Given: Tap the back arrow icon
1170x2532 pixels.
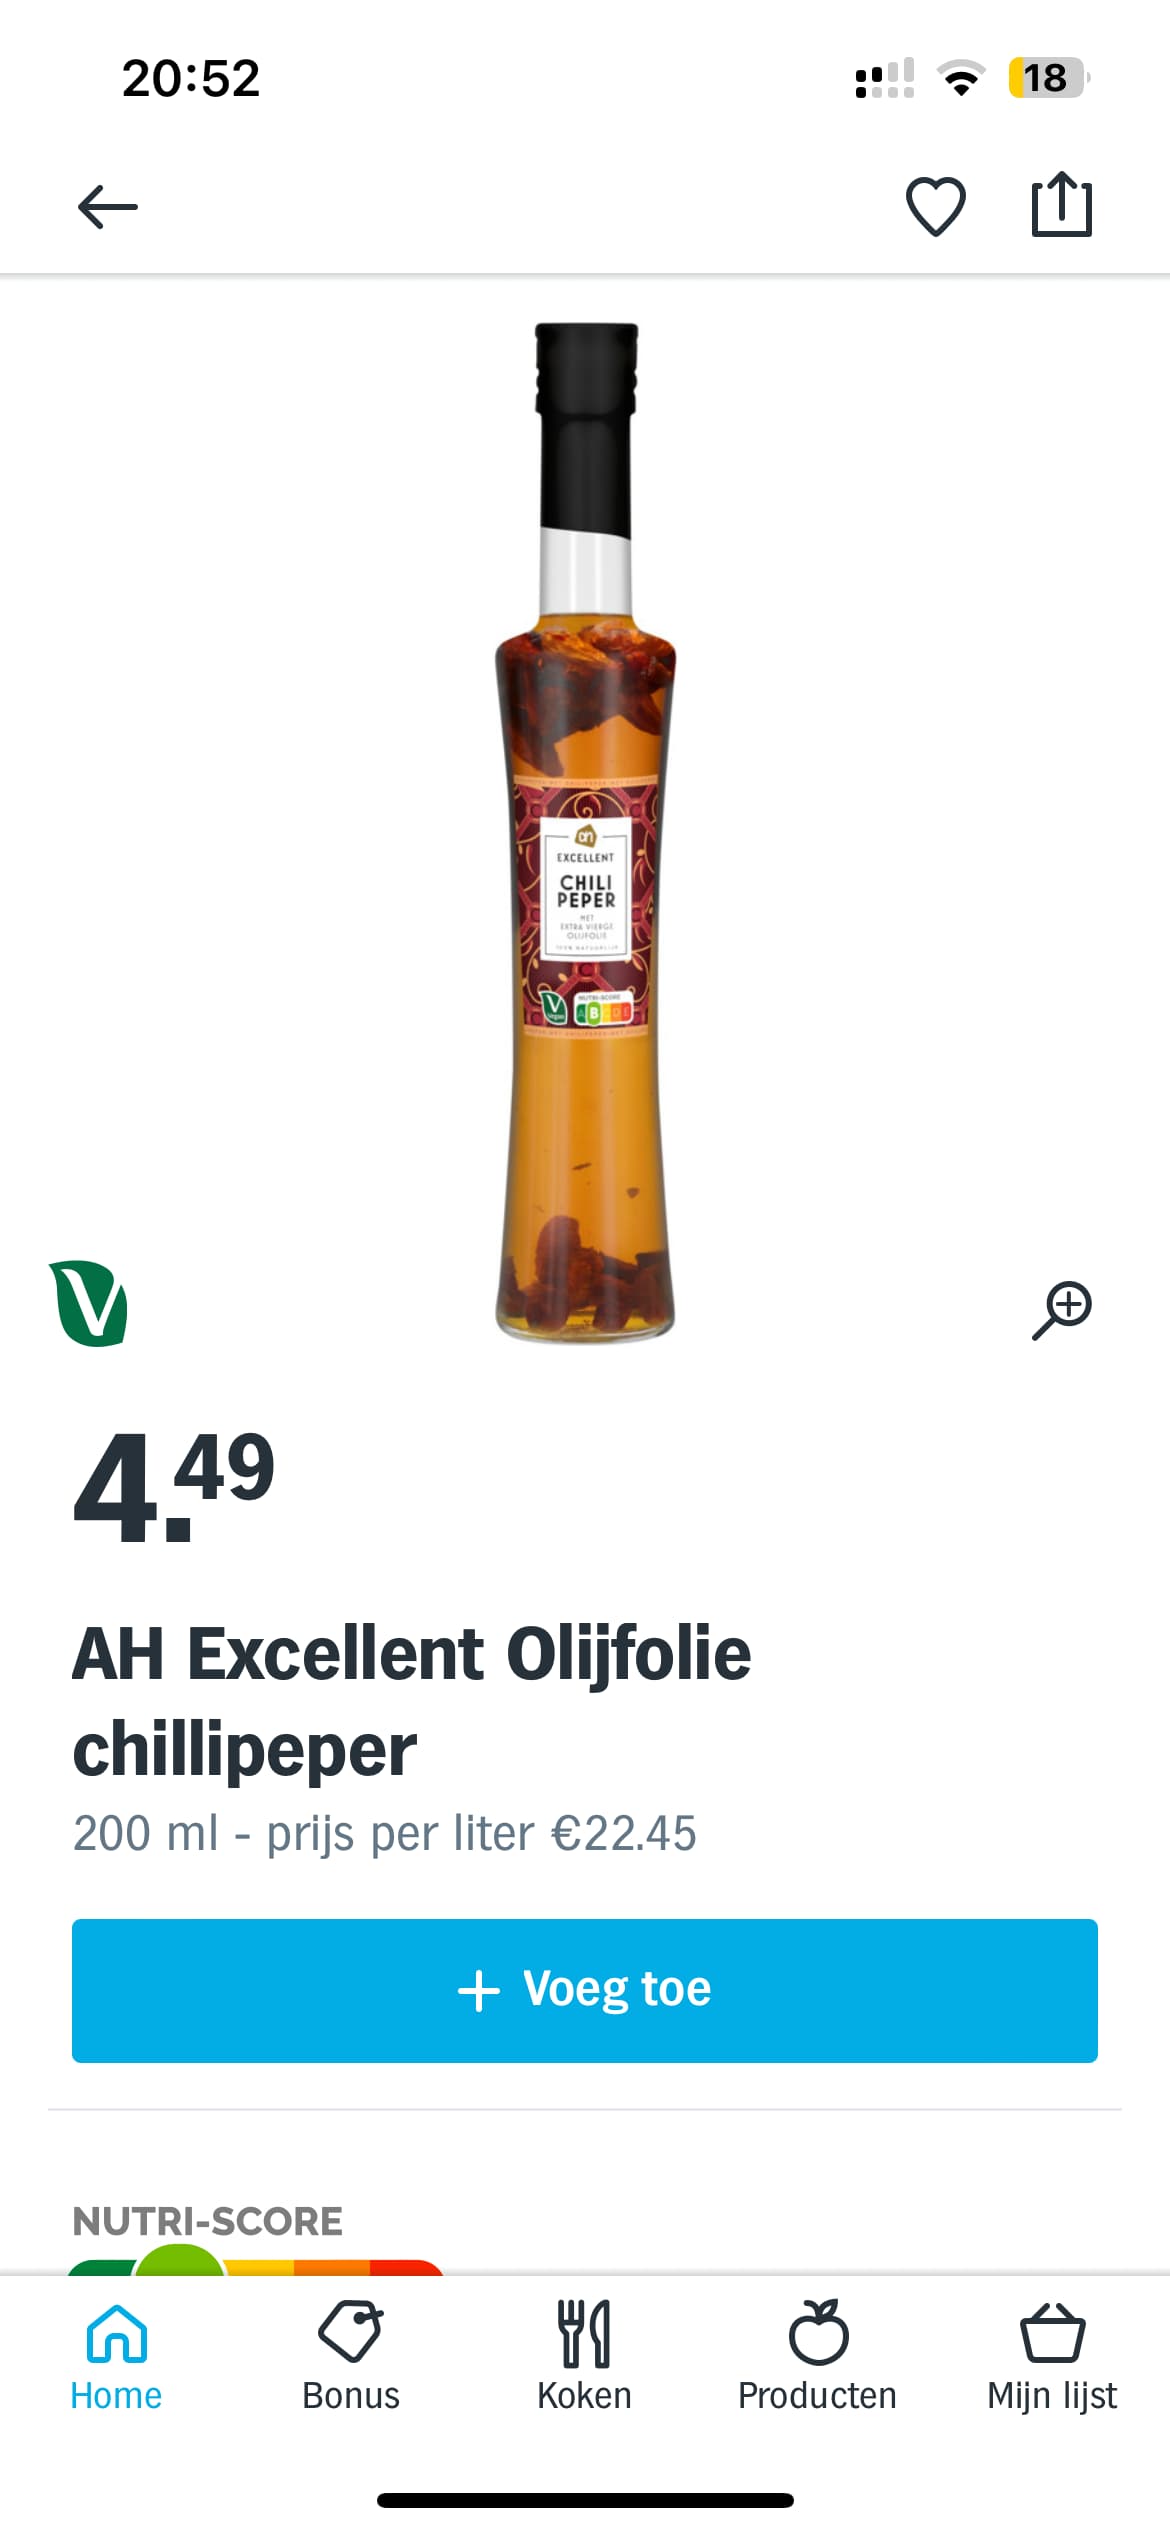Looking at the screenshot, I should click(107, 207).
